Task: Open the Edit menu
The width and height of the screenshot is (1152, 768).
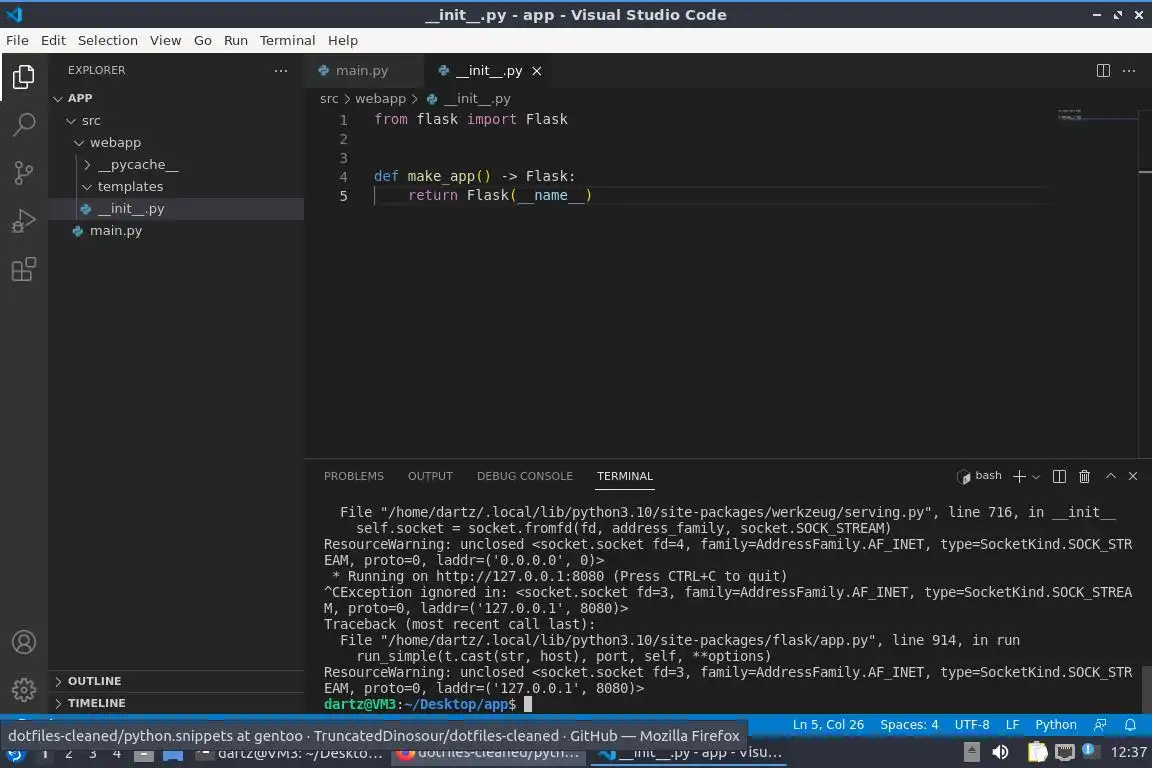Action: (53, 40)
